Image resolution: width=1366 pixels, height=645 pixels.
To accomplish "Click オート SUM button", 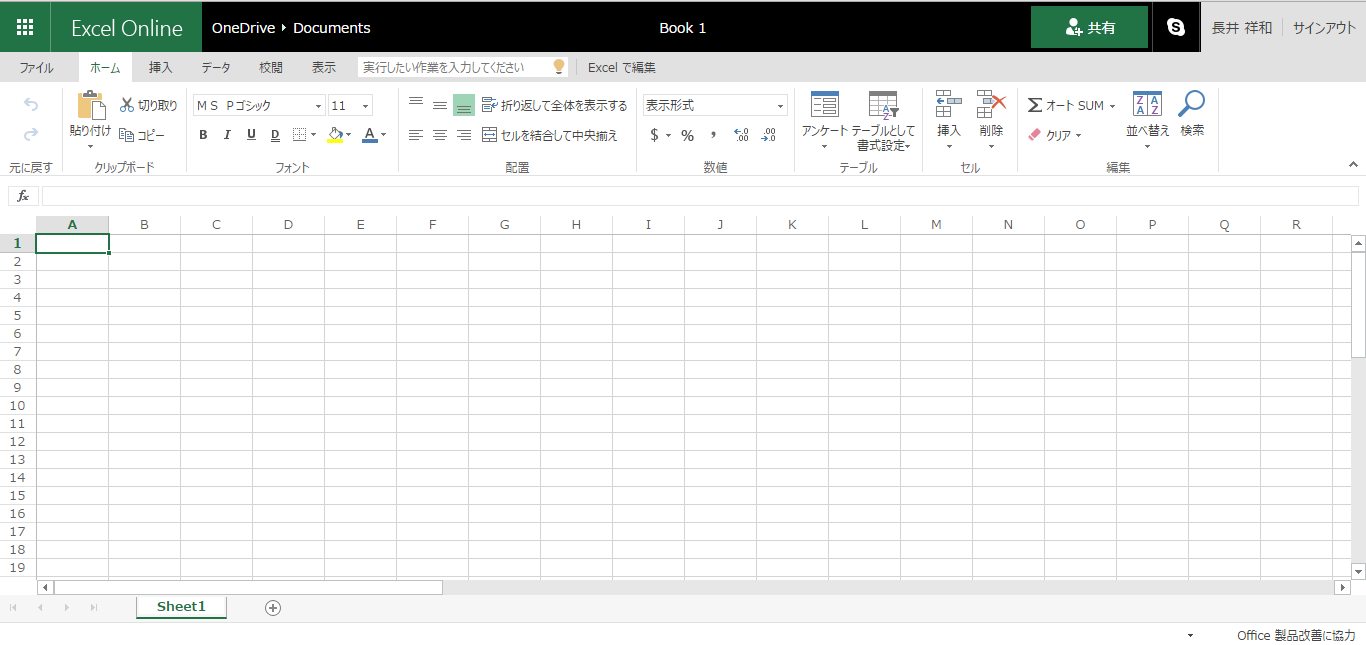I will (1066, 105).
